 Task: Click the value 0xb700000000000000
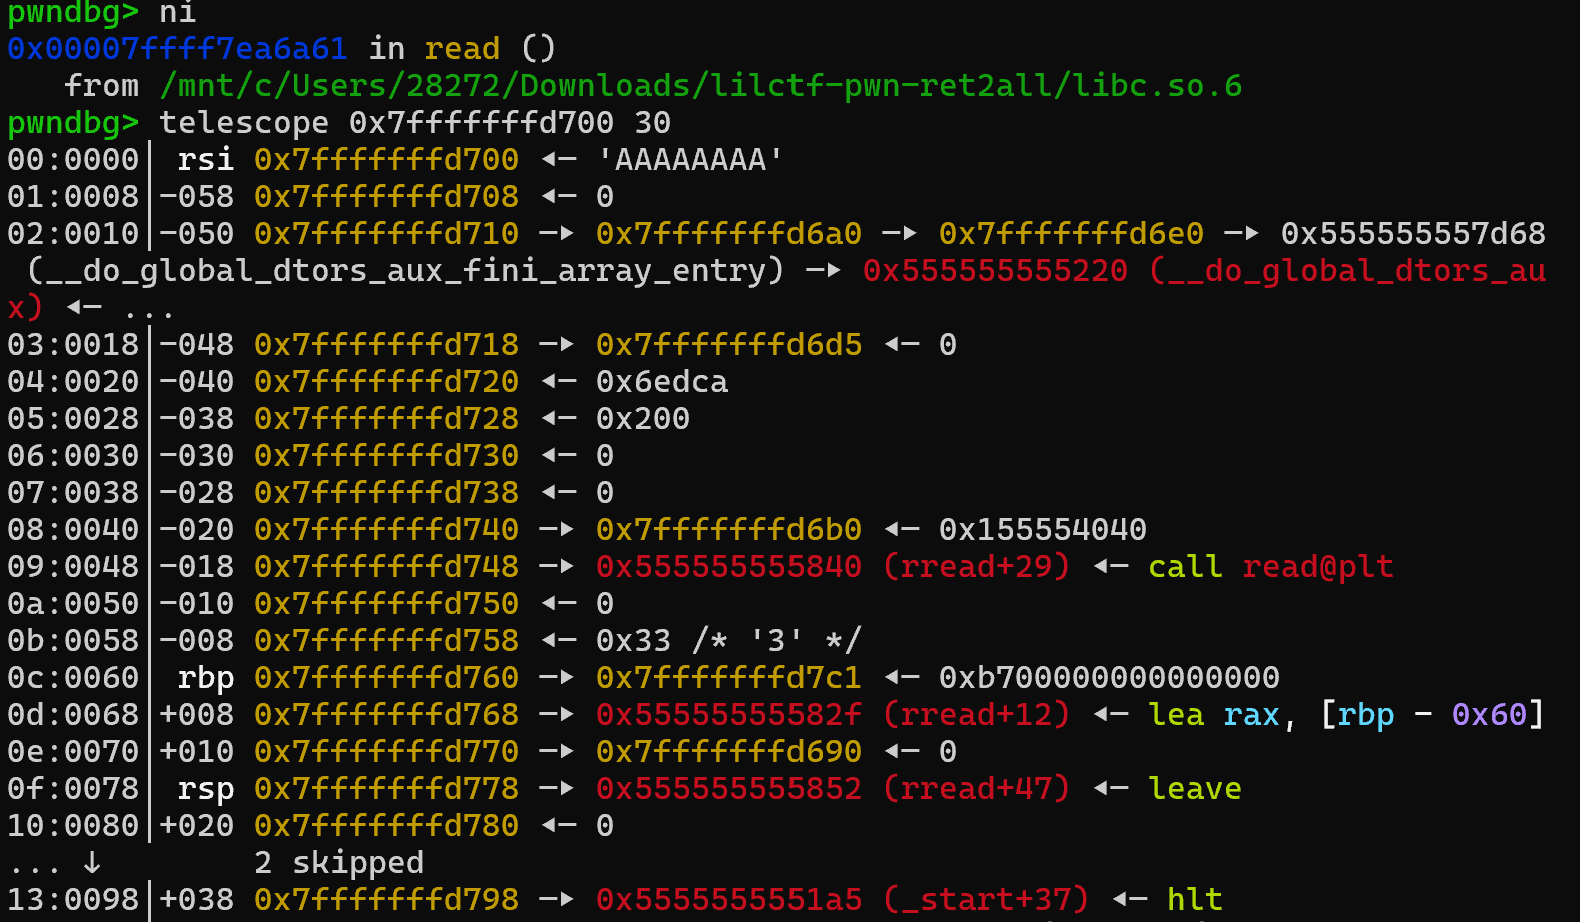point(1109,678)
